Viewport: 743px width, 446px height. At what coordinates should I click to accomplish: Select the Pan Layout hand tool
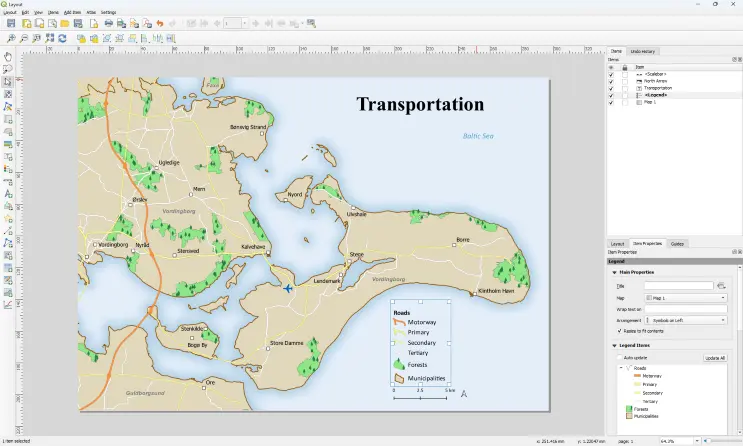pos(8,57)
